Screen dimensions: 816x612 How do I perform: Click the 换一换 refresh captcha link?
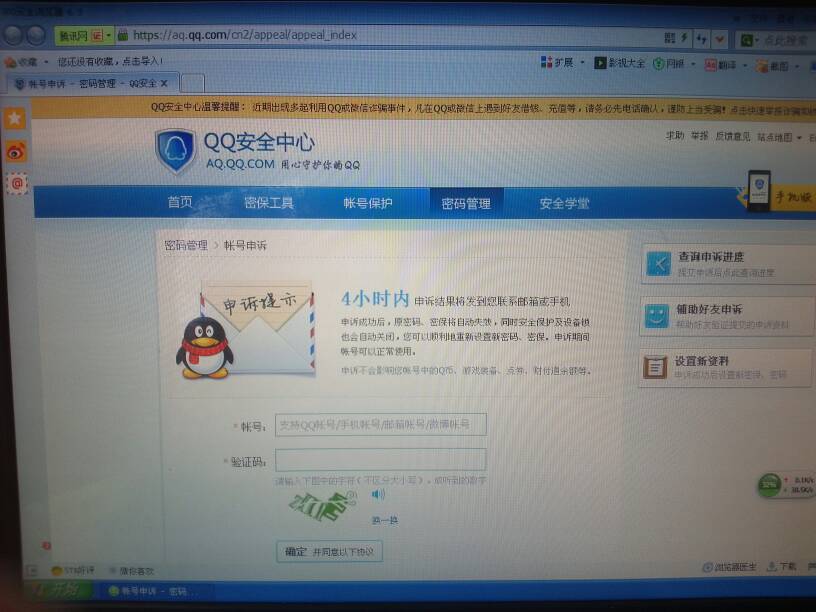click(x=385, y=520)
